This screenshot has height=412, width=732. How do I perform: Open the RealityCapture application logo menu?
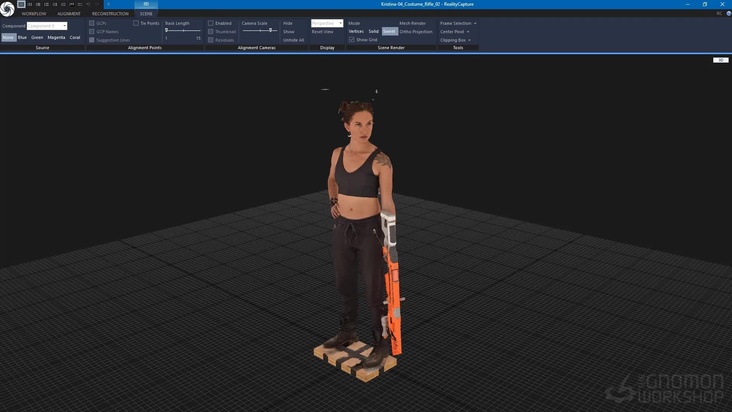pos(7,9)
